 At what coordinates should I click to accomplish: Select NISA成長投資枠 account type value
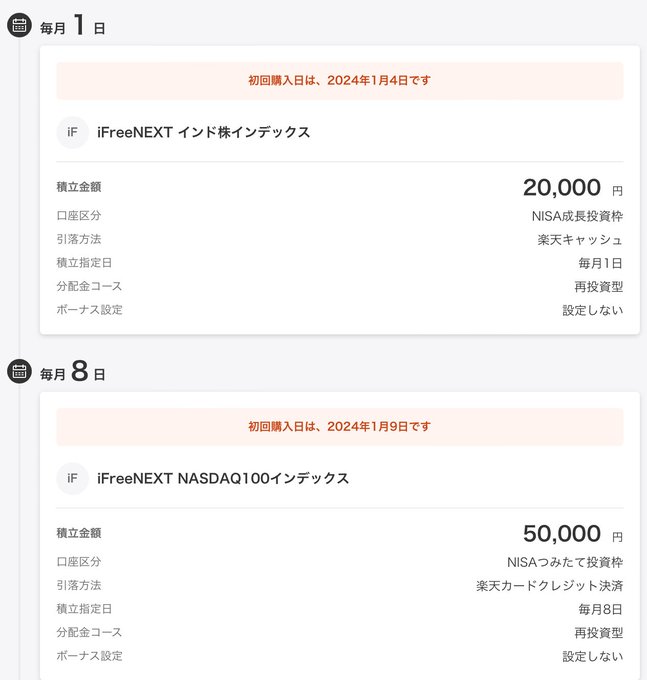[577, 216]
